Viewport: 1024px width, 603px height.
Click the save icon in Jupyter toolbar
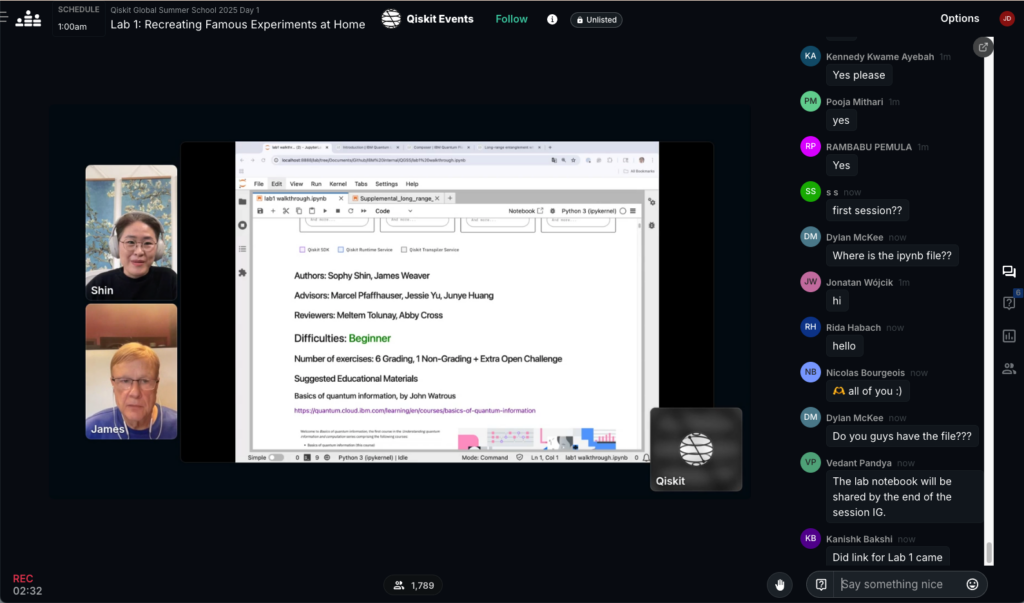[260, 211]
